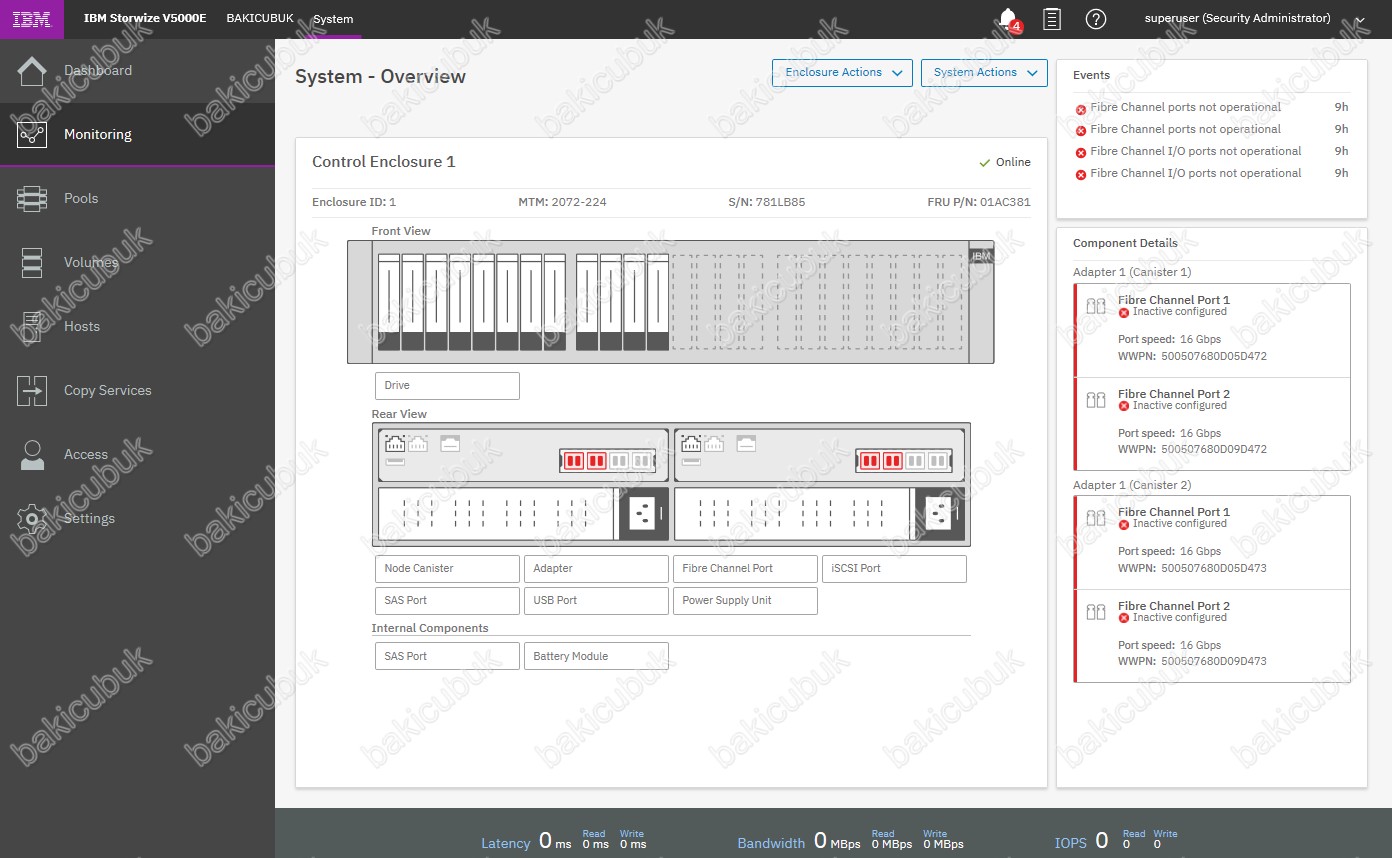Click error icon of topmost event
The image size is (1392, 858).
point(1081,109)
